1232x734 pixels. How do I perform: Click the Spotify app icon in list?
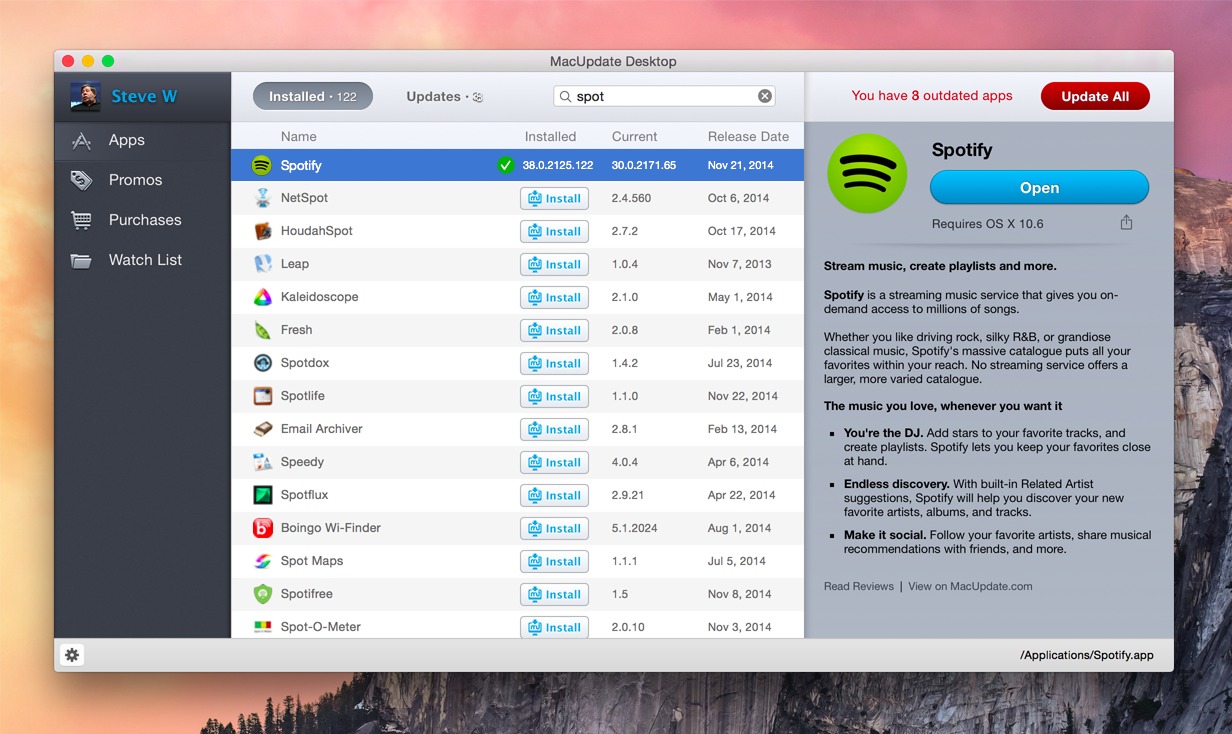[x=262, y=165]
